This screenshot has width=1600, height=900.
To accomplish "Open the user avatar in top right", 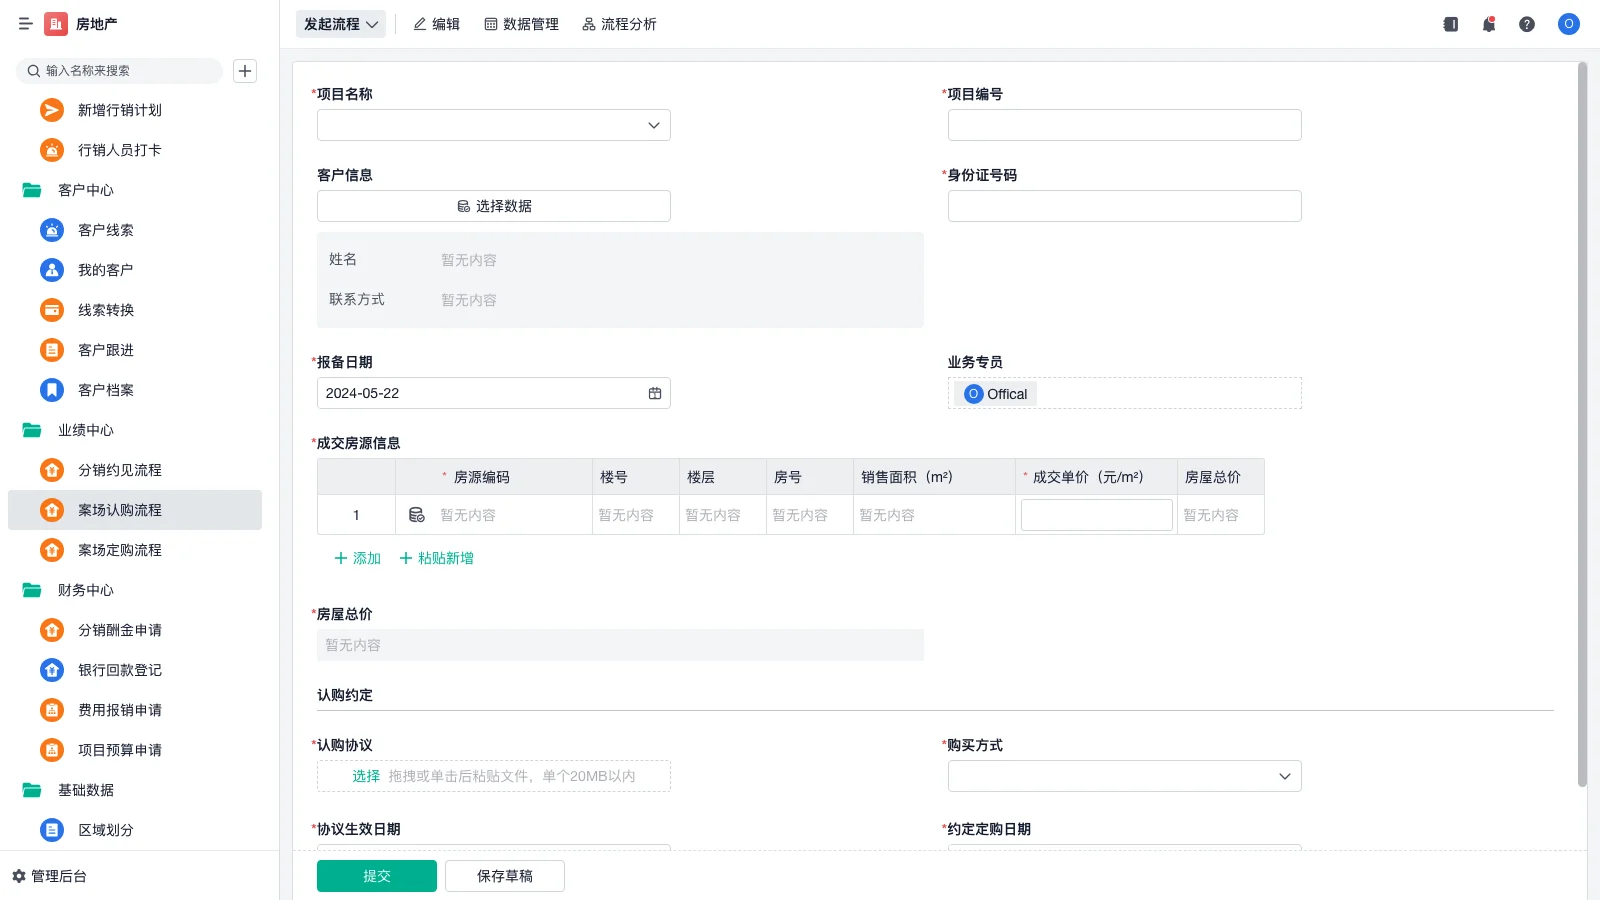I will [x=1568, y=24].
